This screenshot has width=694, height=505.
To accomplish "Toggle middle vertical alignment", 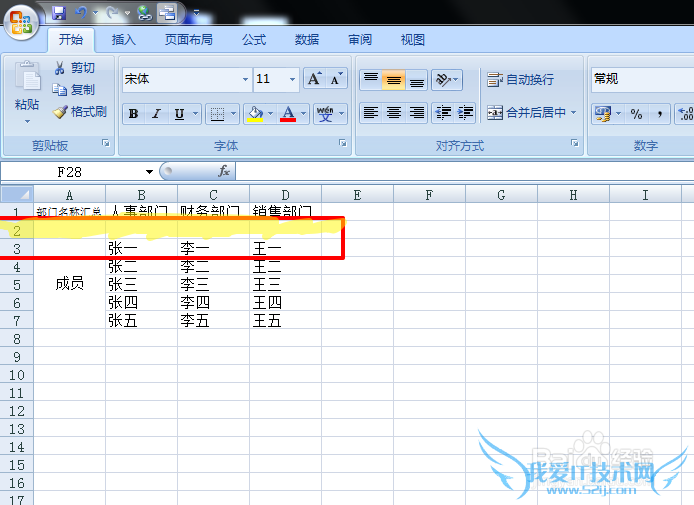I will point(393,80).
